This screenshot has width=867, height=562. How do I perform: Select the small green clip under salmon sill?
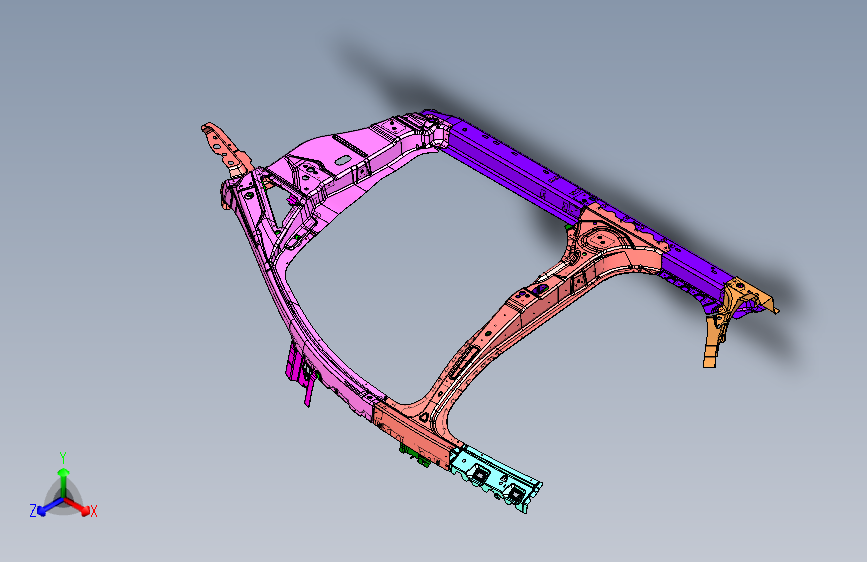pyautogui.click(x=415, y=454)
